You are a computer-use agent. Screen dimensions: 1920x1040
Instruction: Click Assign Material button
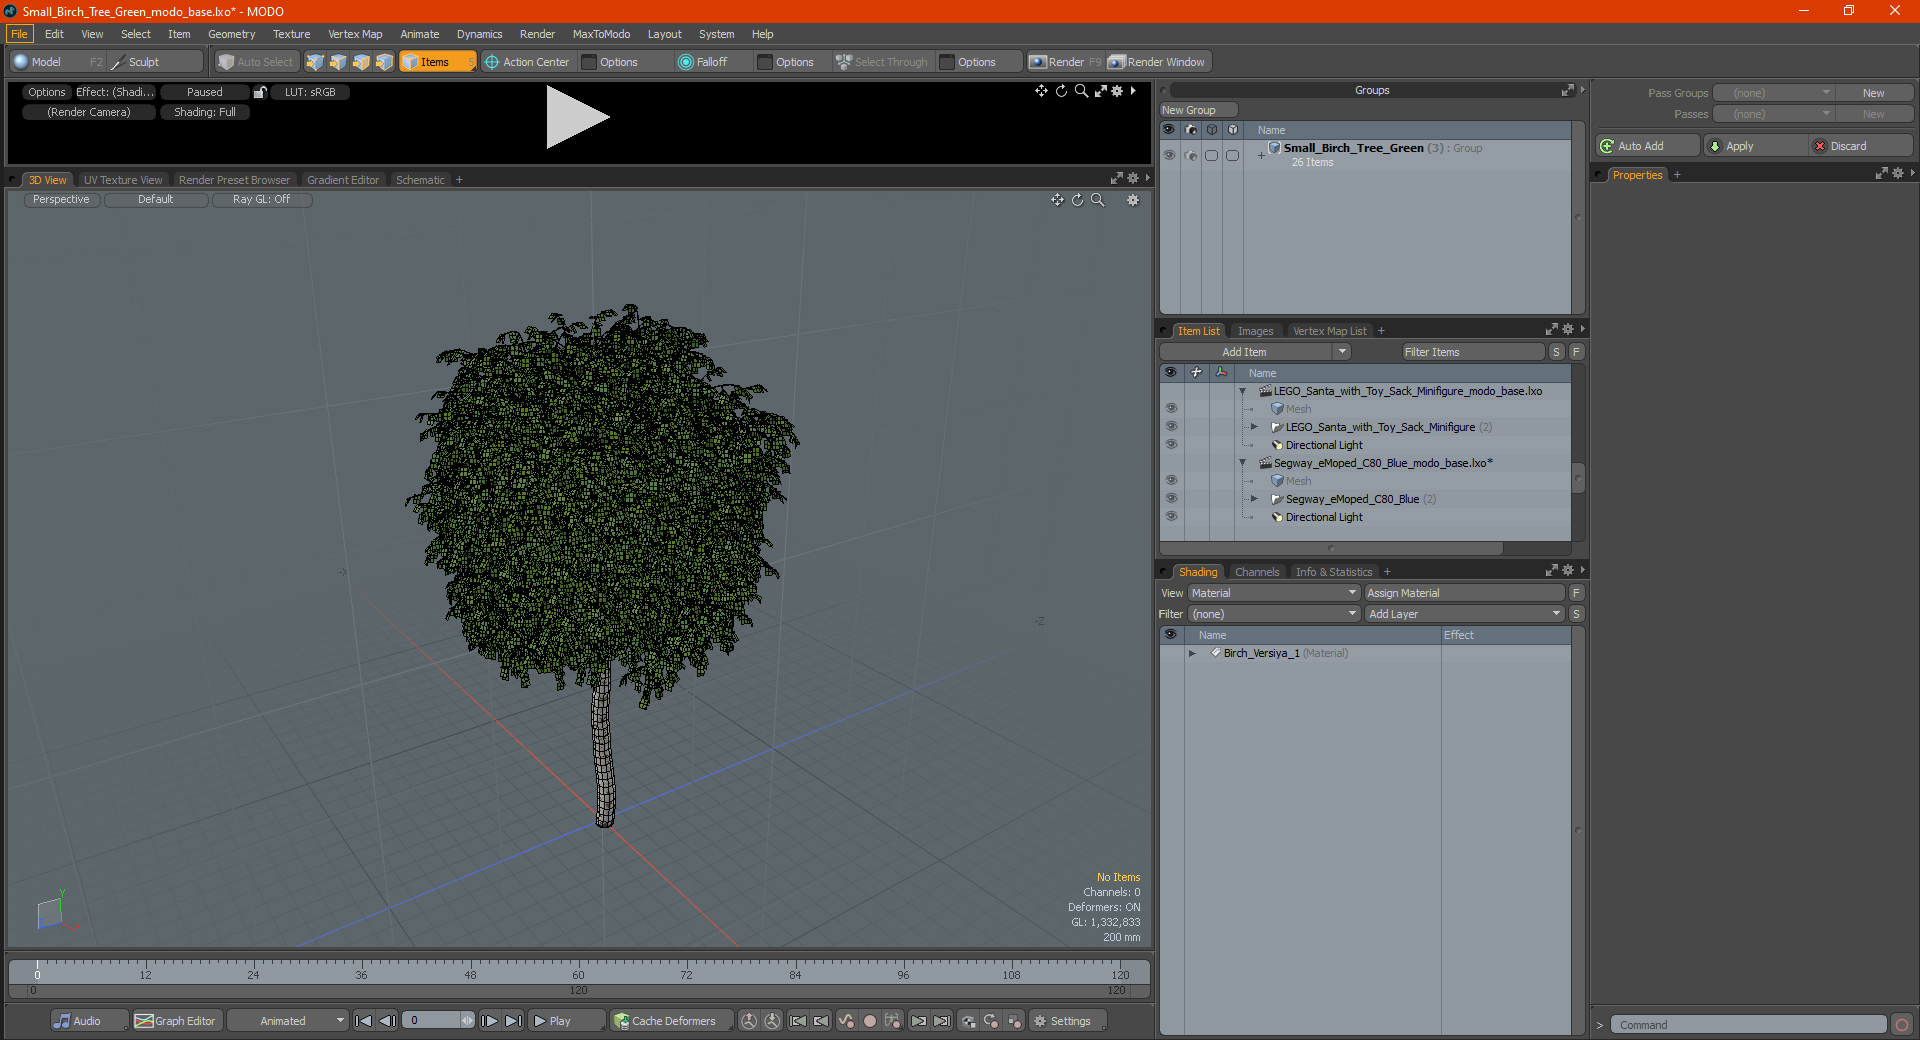click(x=1465, y=593)
